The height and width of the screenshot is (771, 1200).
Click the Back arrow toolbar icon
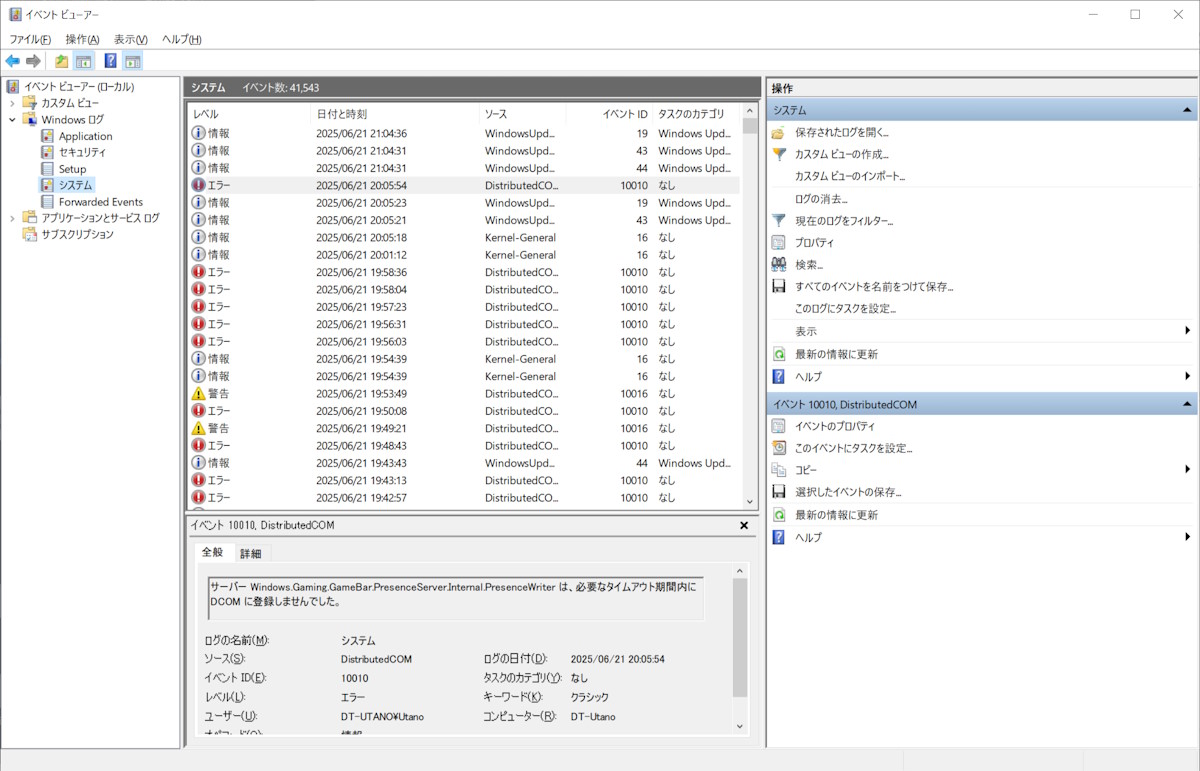tap(13, 61)
